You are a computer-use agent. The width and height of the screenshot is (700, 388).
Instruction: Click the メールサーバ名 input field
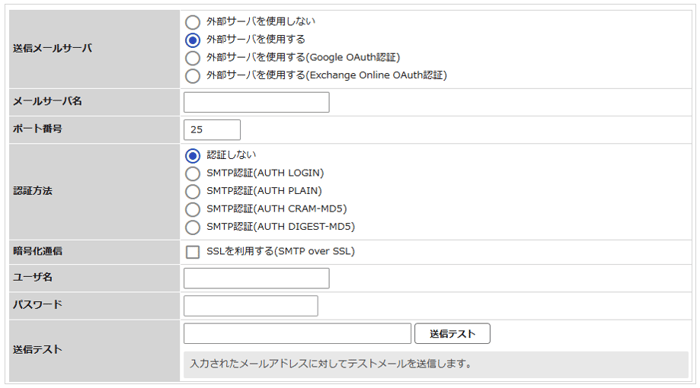(x=256, y=102)
